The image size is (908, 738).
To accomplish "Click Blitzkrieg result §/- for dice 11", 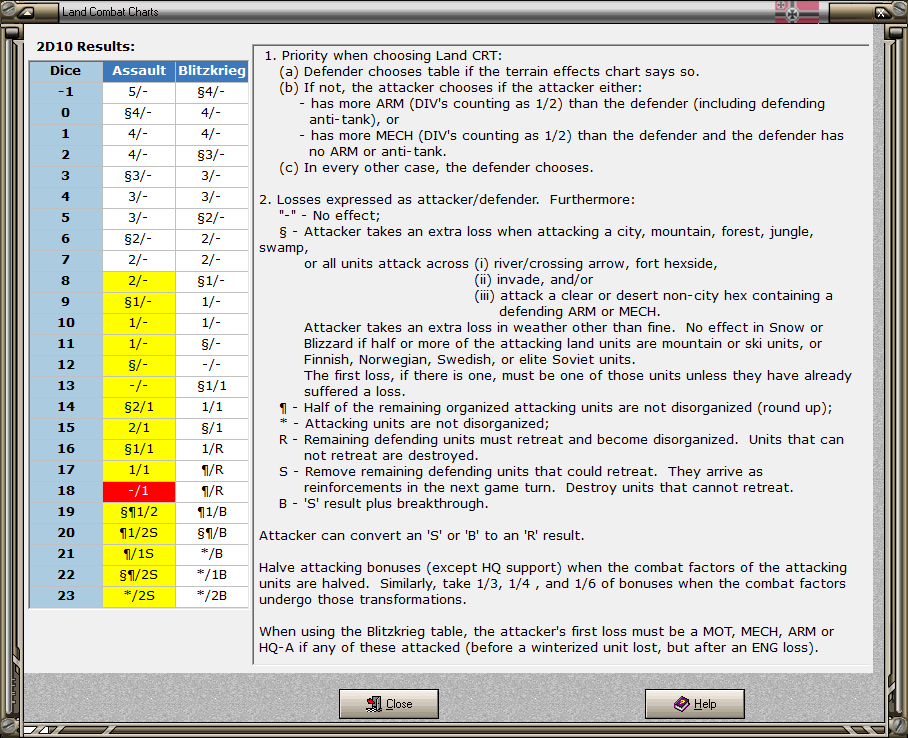I will [212, 344].
